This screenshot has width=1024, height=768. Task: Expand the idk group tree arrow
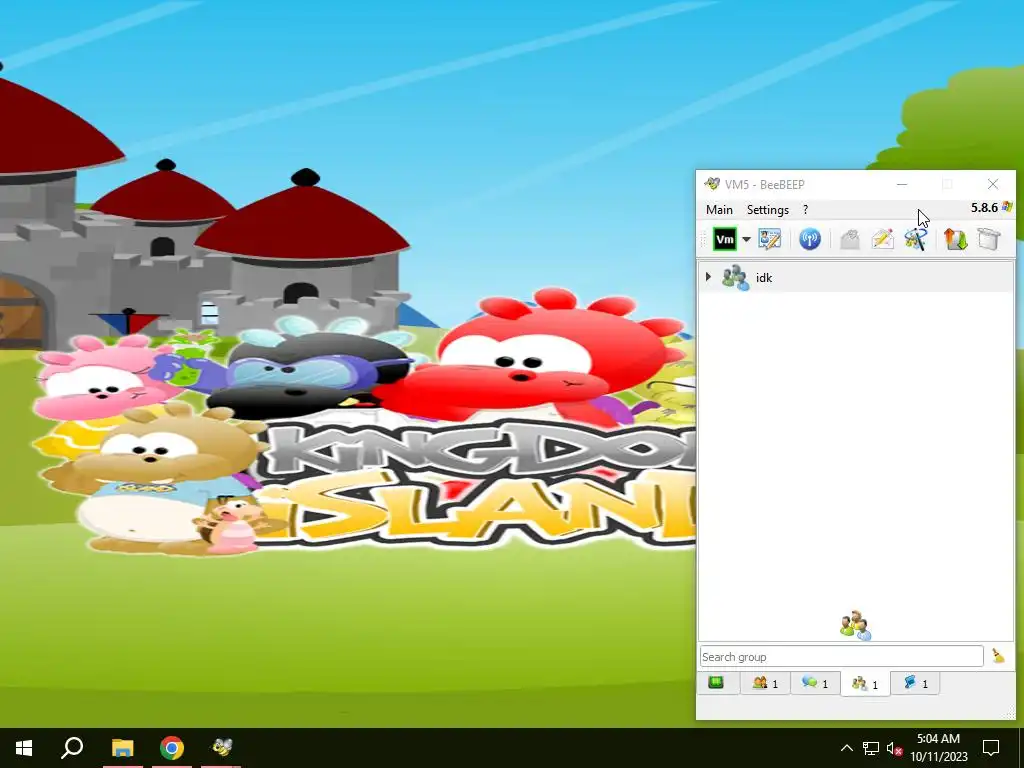click(x=708, y=277)
